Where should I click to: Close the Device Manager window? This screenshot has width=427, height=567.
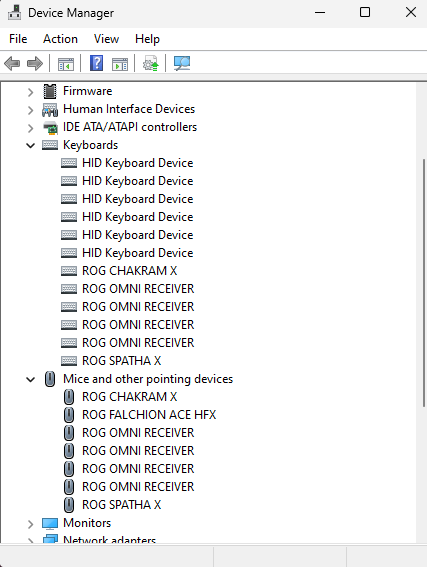(410, 13)
